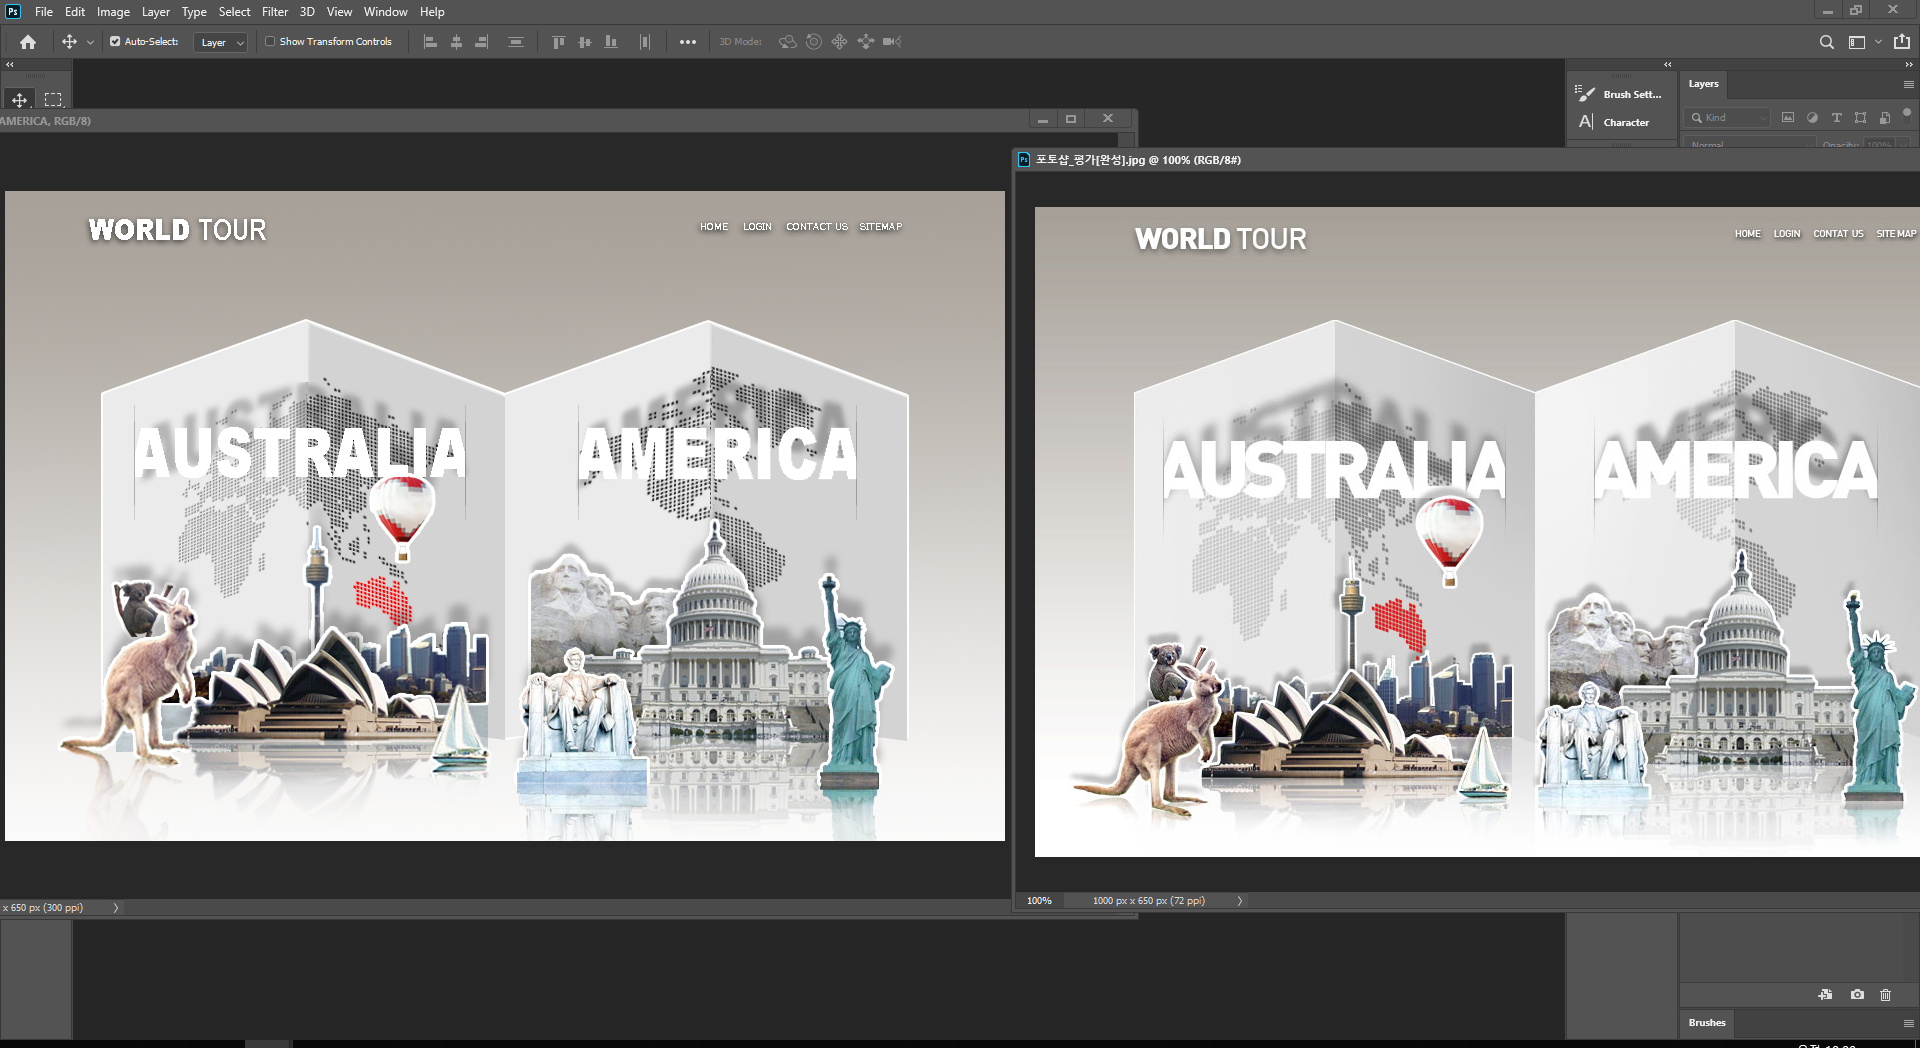
Task: Filter layers by smart objects icon
Action: pyautogui.click(x=1885, y=118)
